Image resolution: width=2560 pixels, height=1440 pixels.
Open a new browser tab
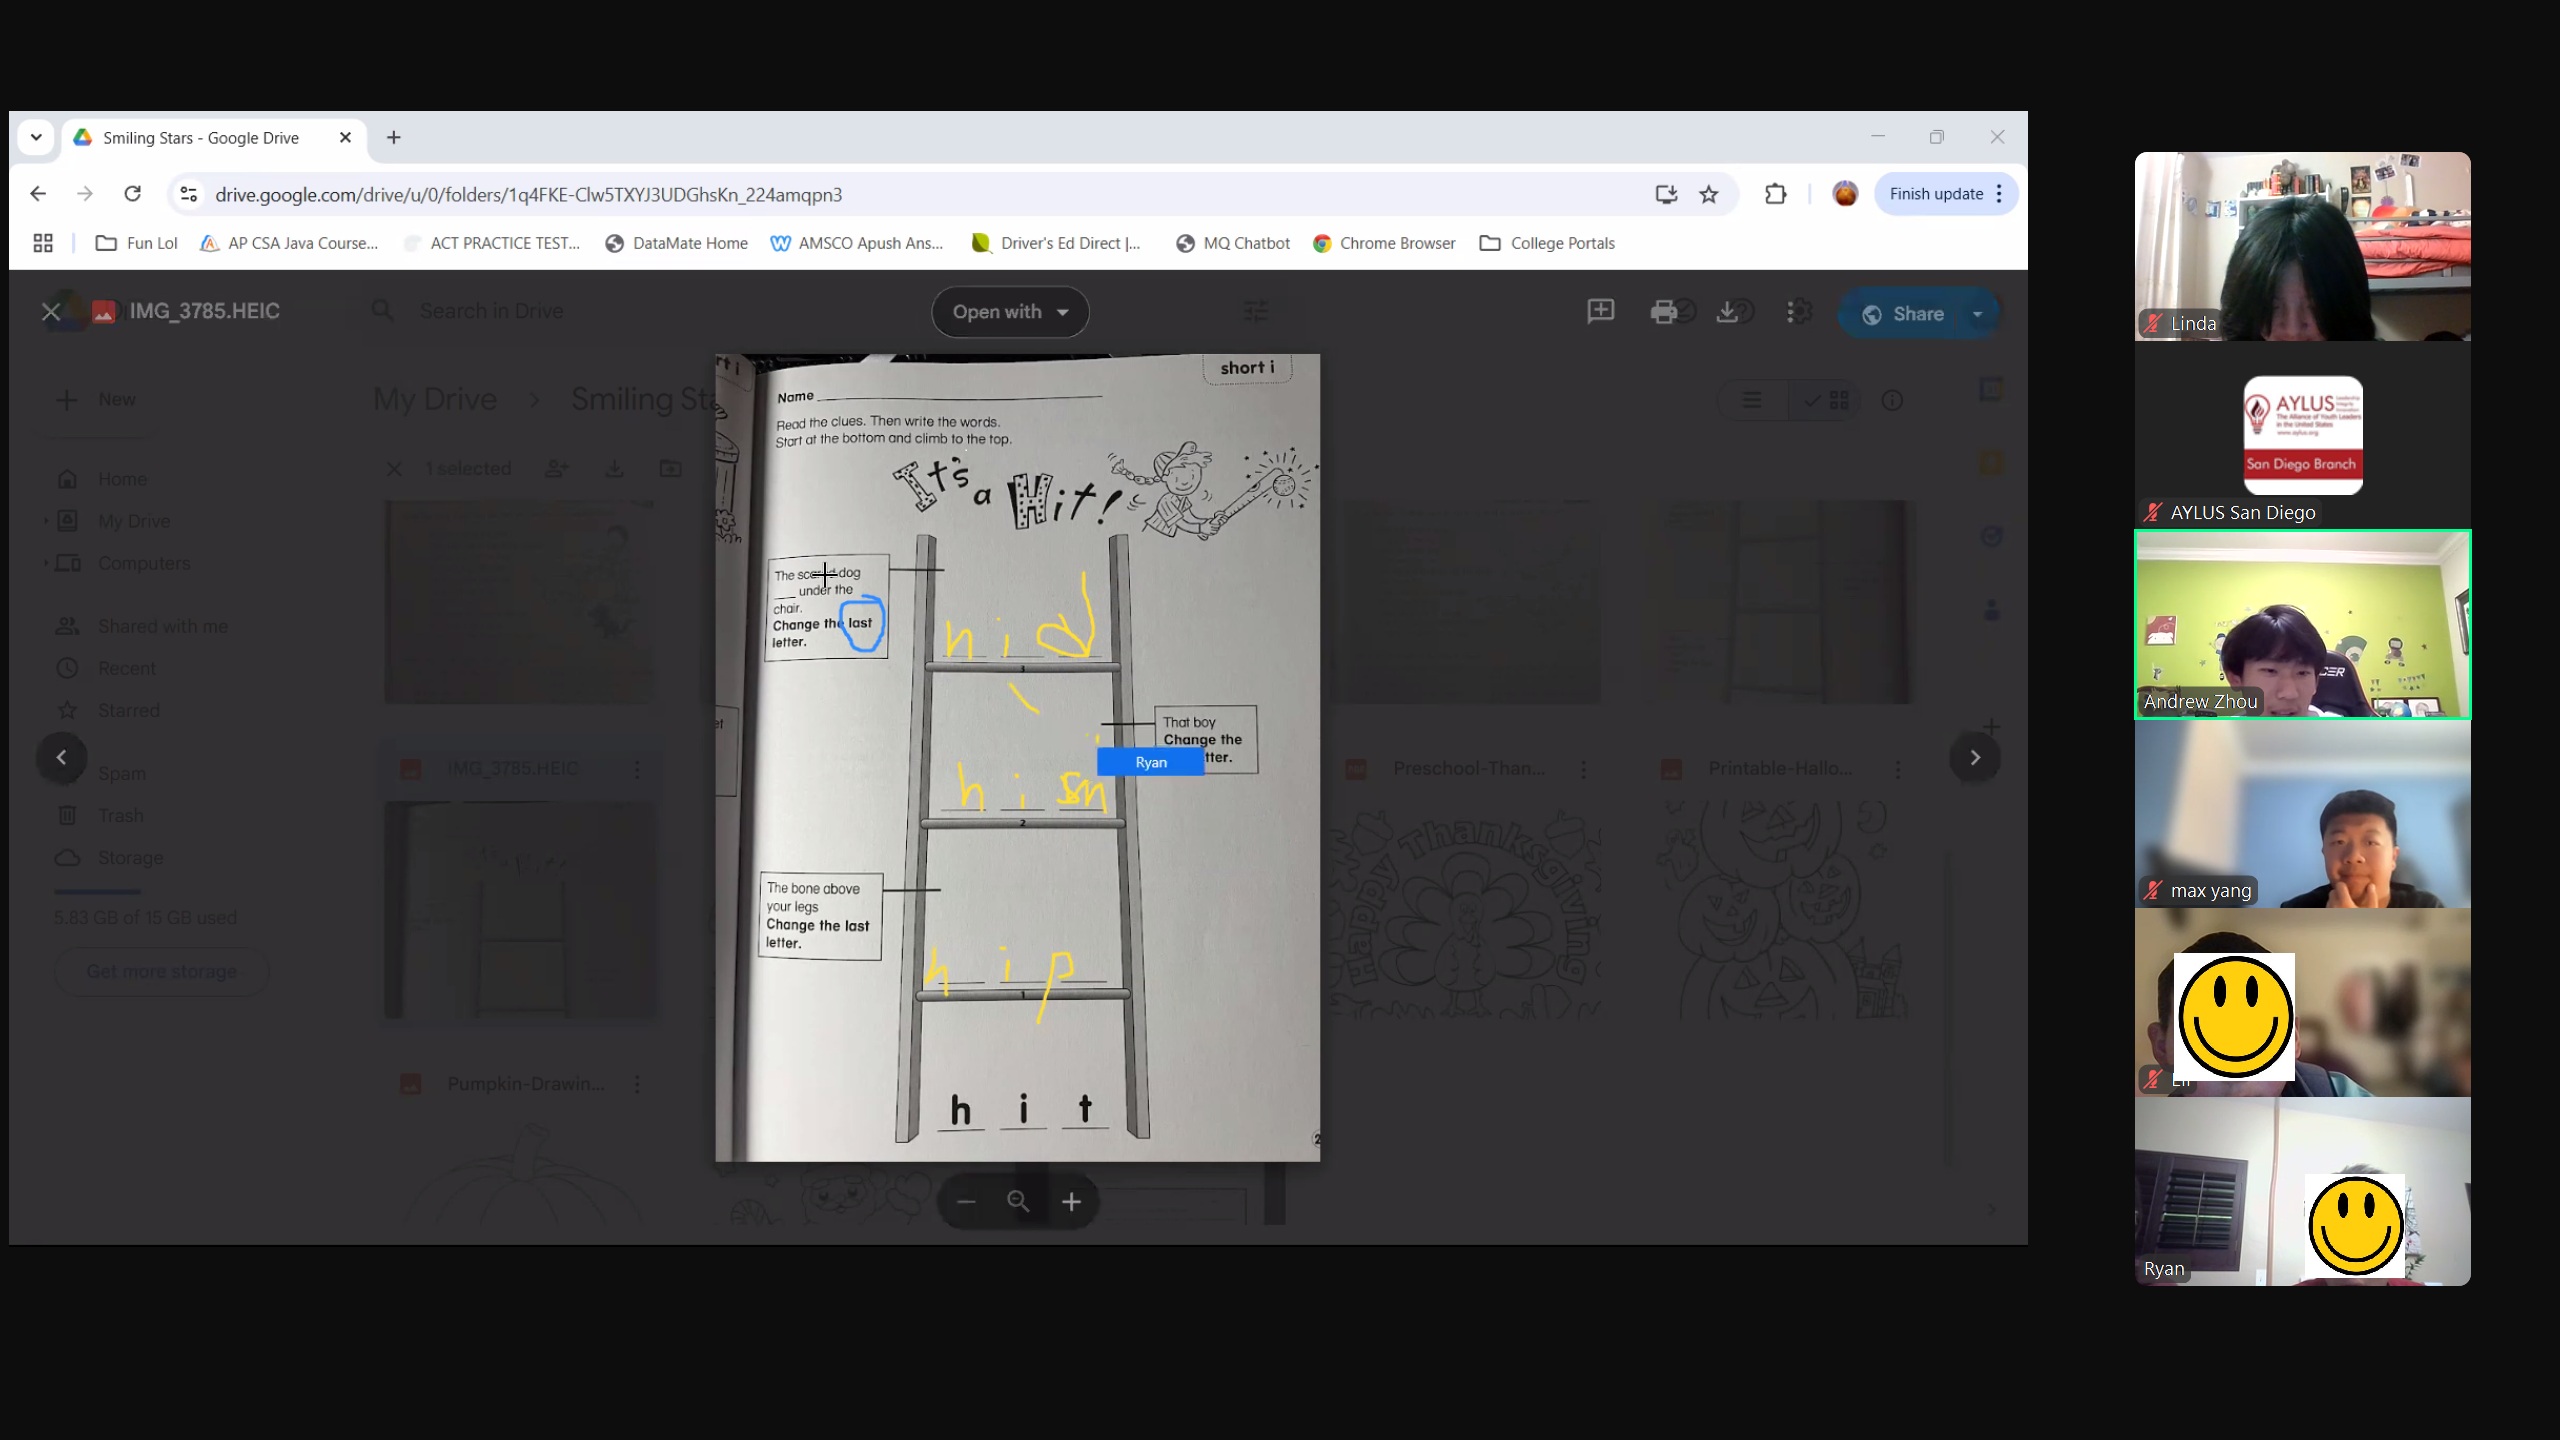click(x=394, y=138)
